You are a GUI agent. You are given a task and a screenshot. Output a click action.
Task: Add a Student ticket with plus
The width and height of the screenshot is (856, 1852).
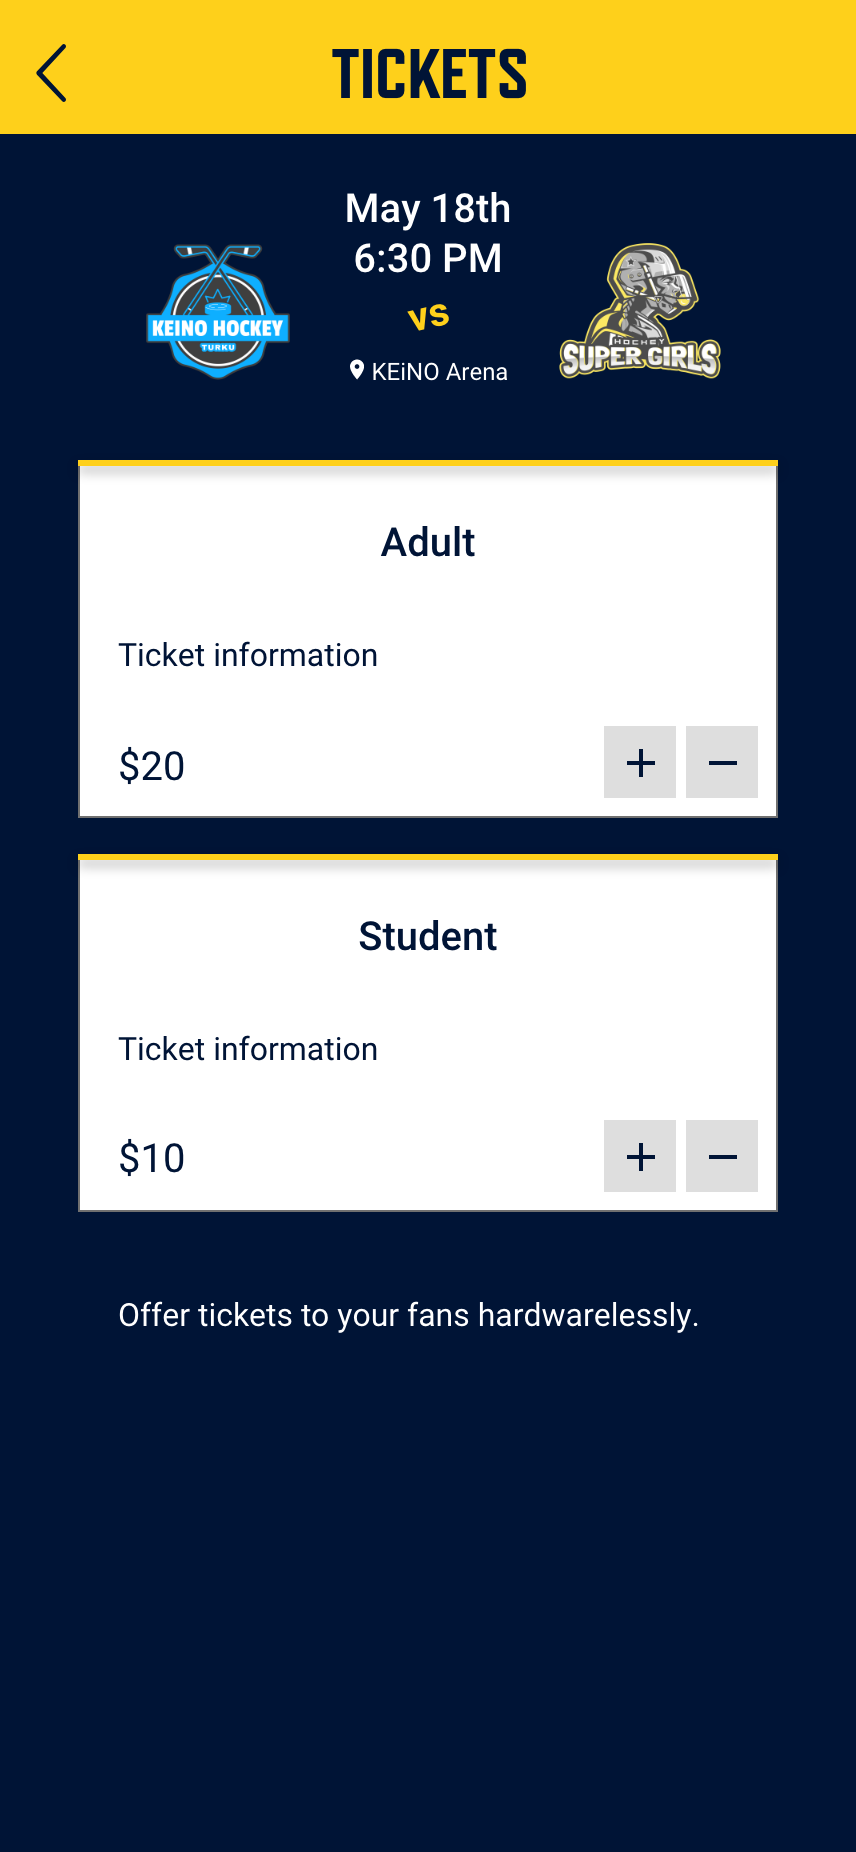640,1156
